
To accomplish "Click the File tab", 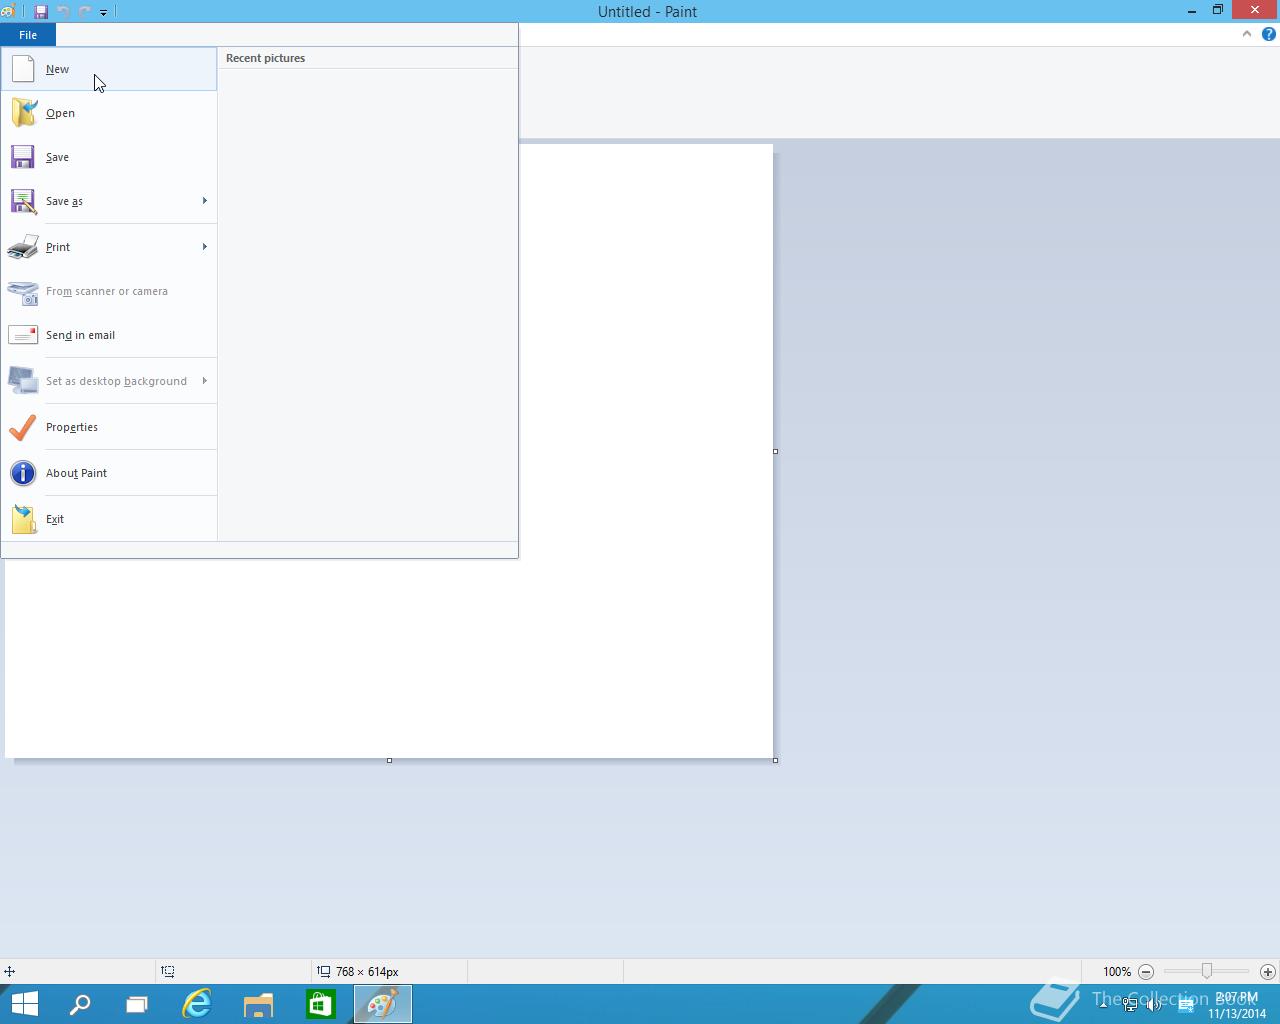I will pyautogui.click(x=28, y=35).
